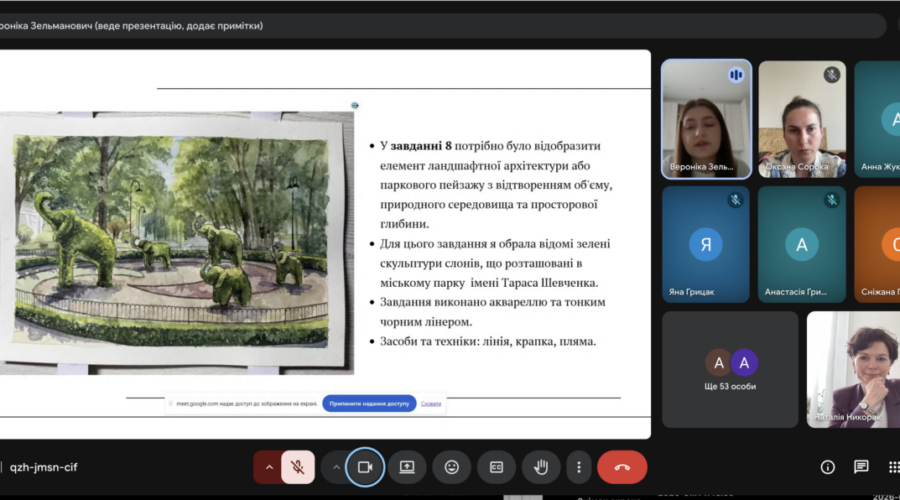
Task: Click muted mic icon on Яна Грицак tile
Action: (x=735, y=200)
